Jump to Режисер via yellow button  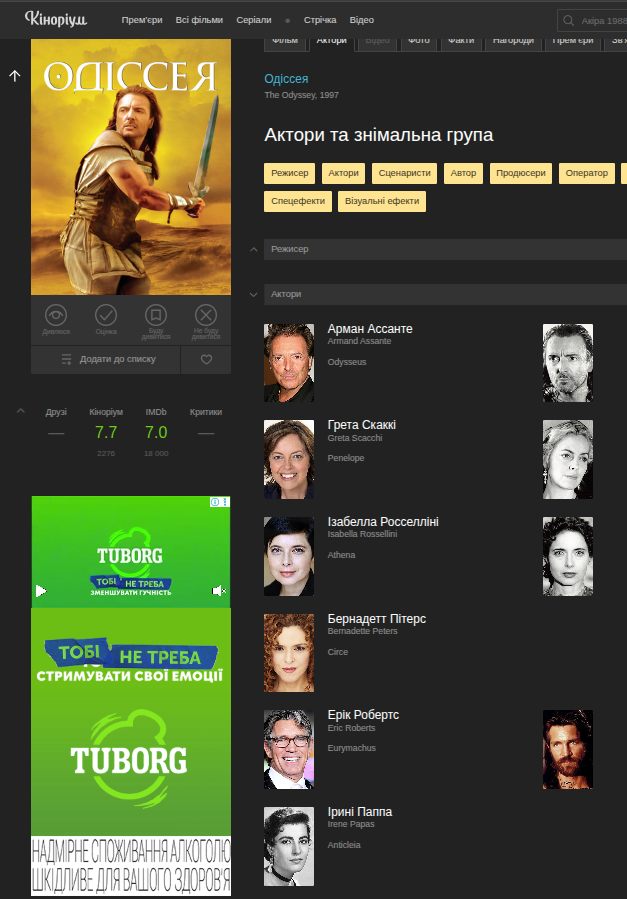tap(289, 173)
